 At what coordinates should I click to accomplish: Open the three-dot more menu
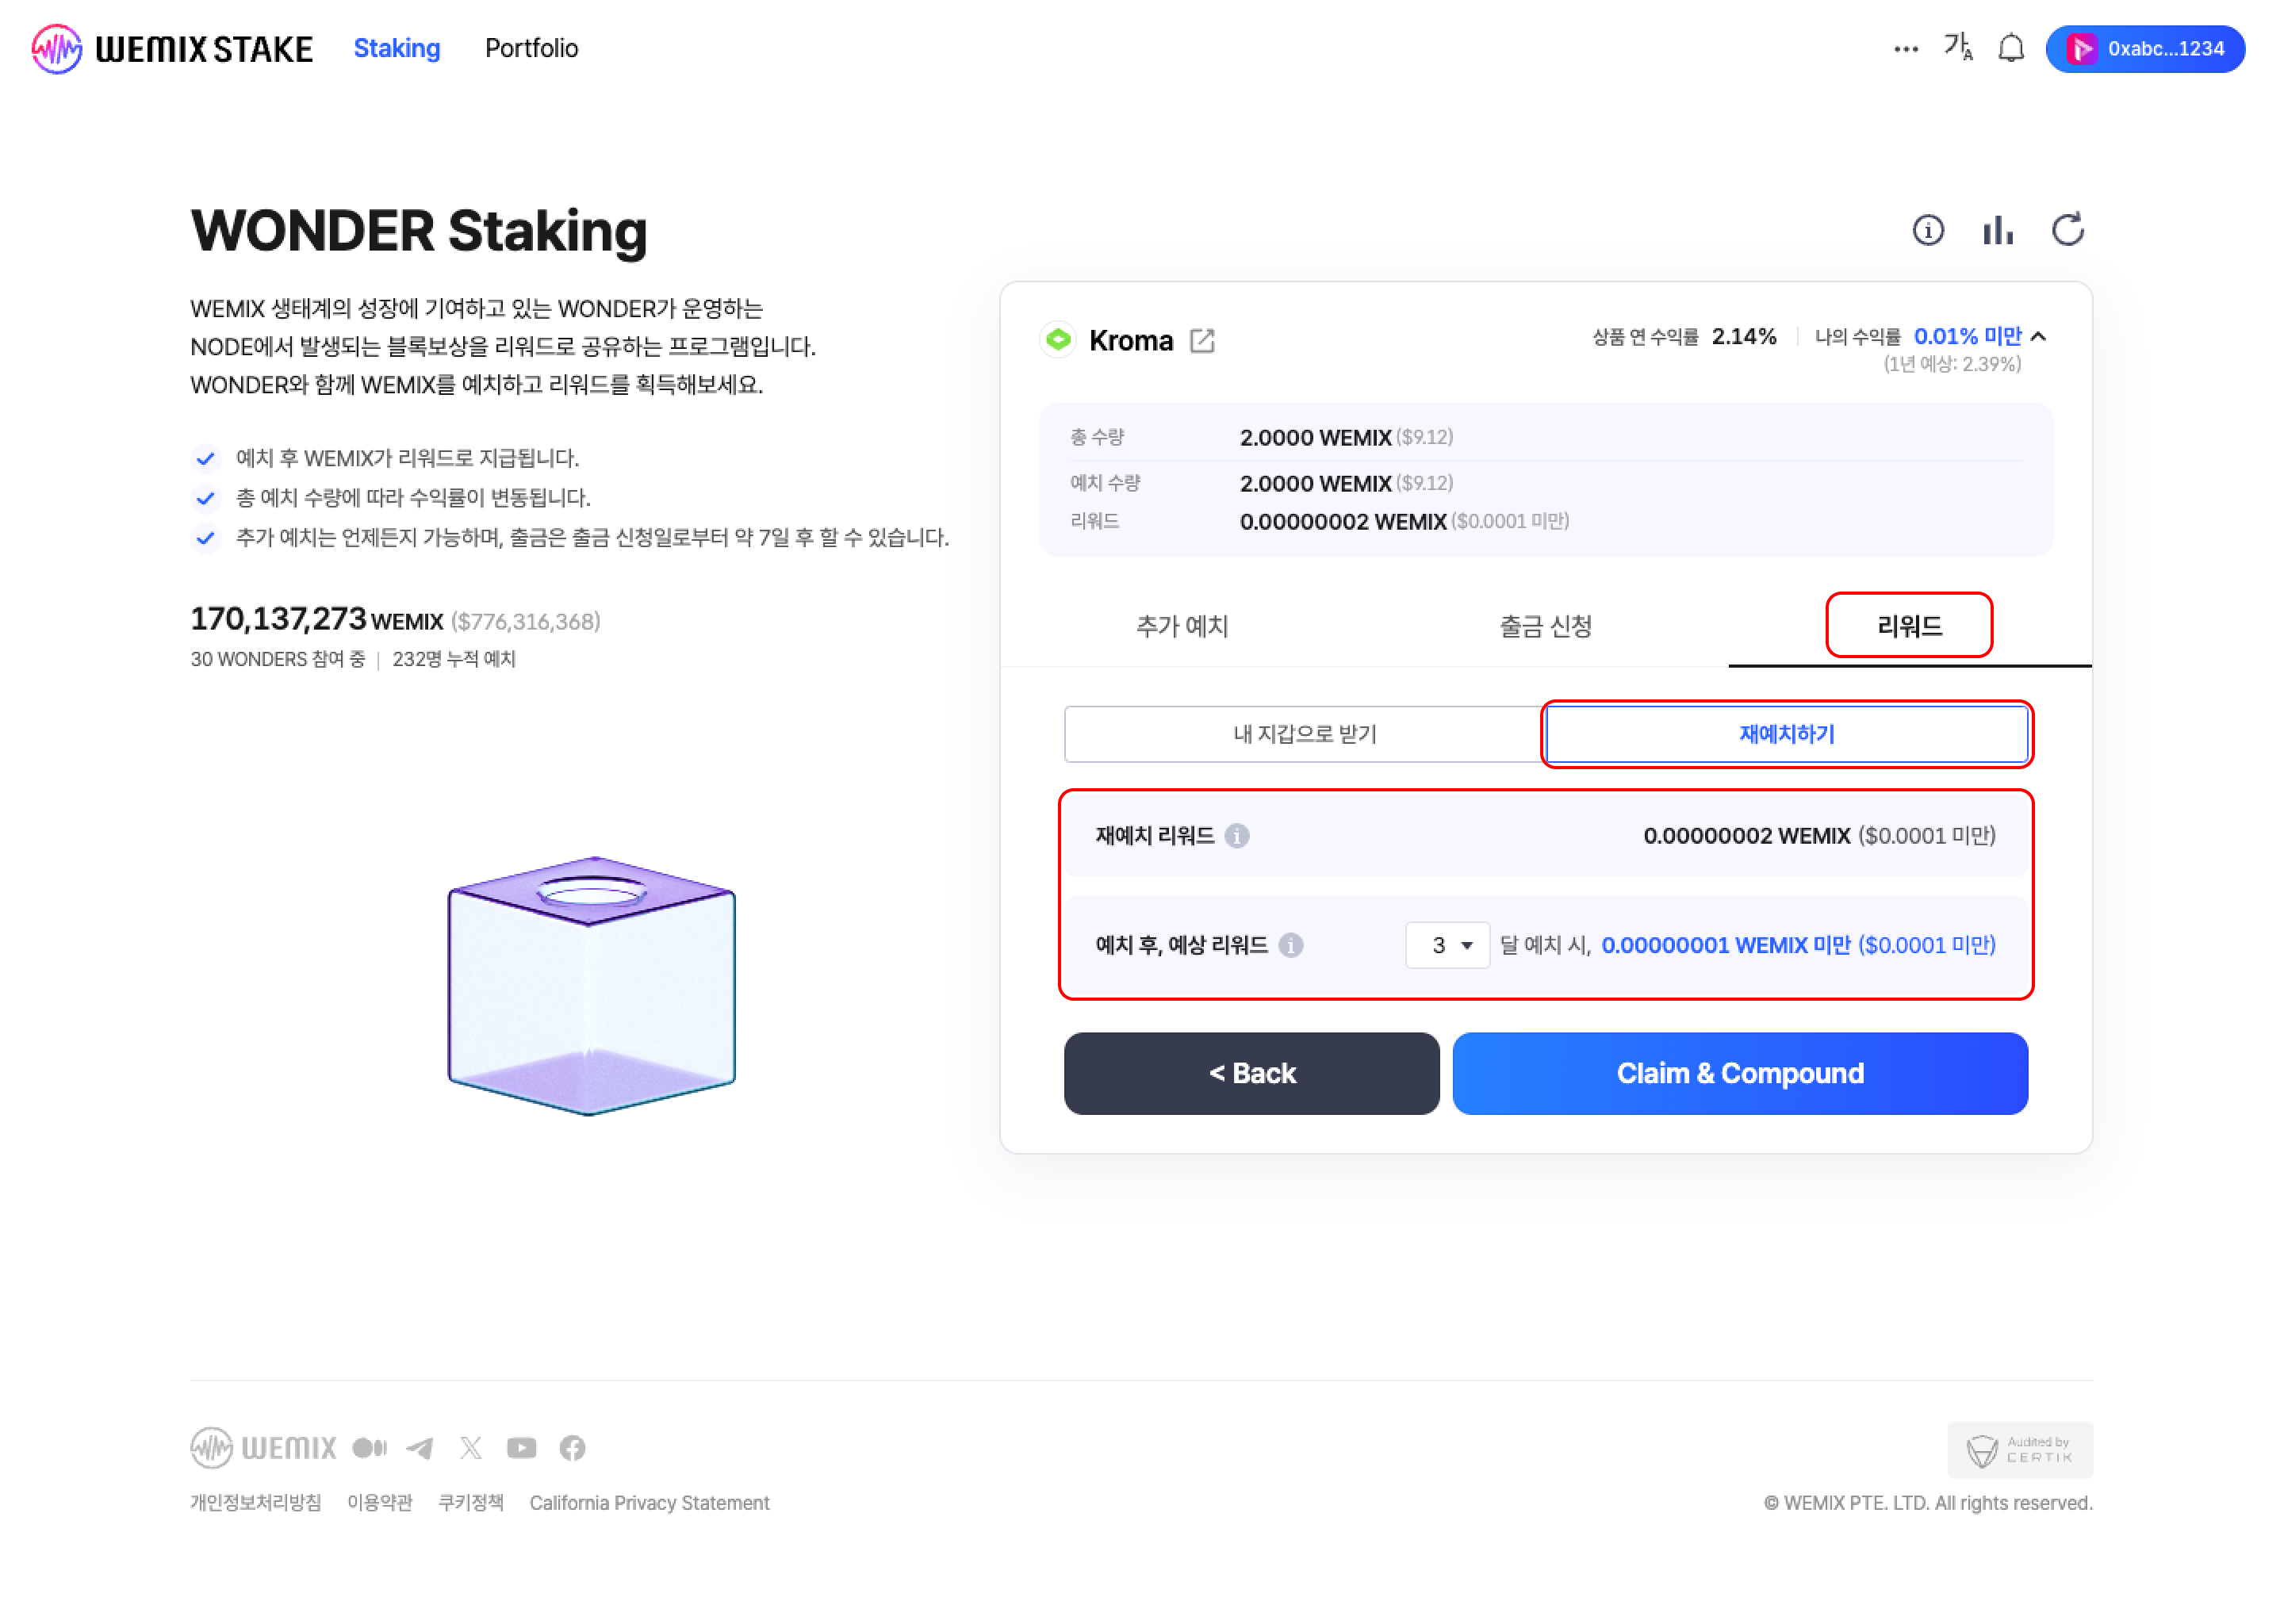point(1905,49)
